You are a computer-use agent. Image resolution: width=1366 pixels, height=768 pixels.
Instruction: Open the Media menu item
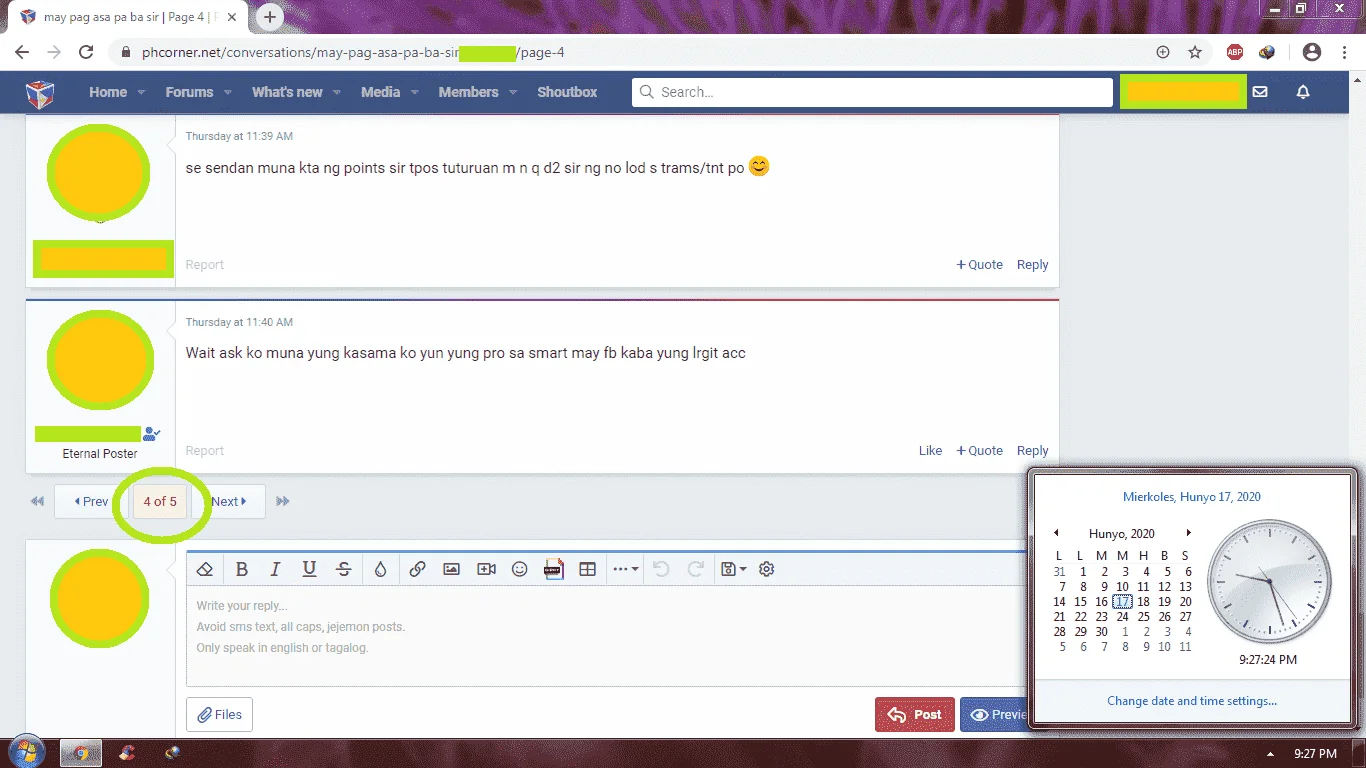pyautogui.click(x=380, y=92)
